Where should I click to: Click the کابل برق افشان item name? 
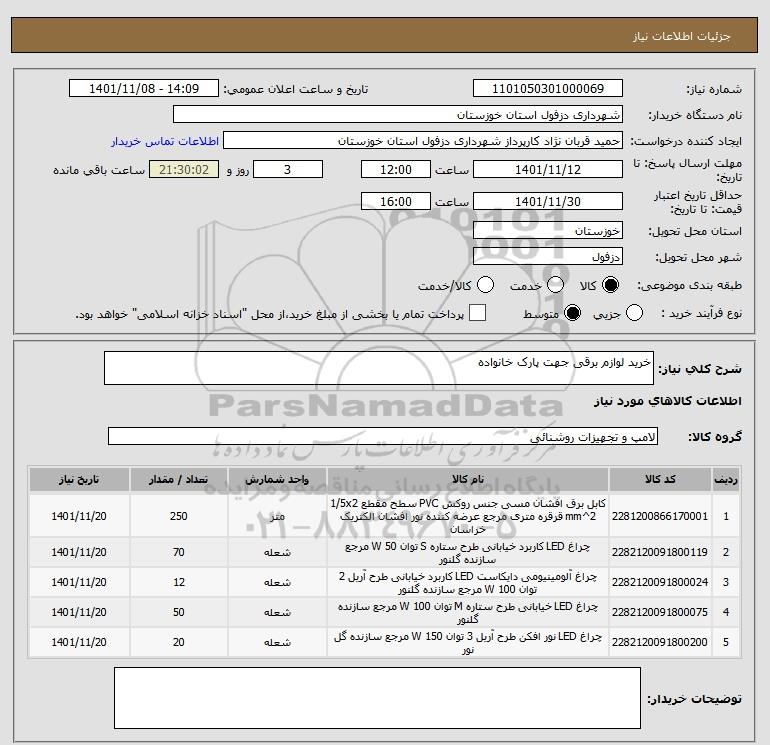click(468, 516)
